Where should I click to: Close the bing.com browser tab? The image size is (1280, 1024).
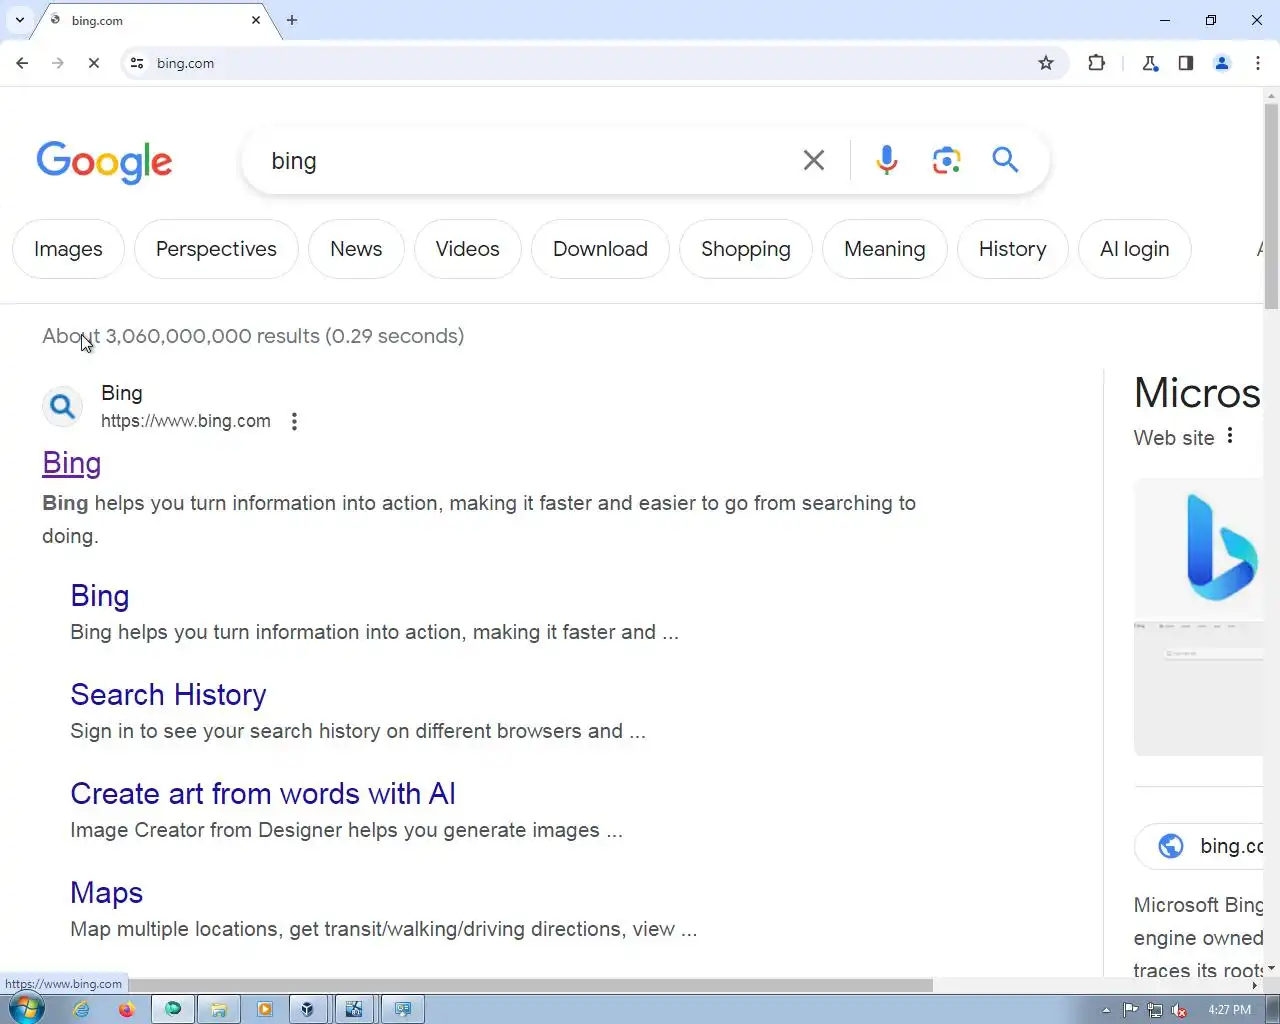pos(256,20)
